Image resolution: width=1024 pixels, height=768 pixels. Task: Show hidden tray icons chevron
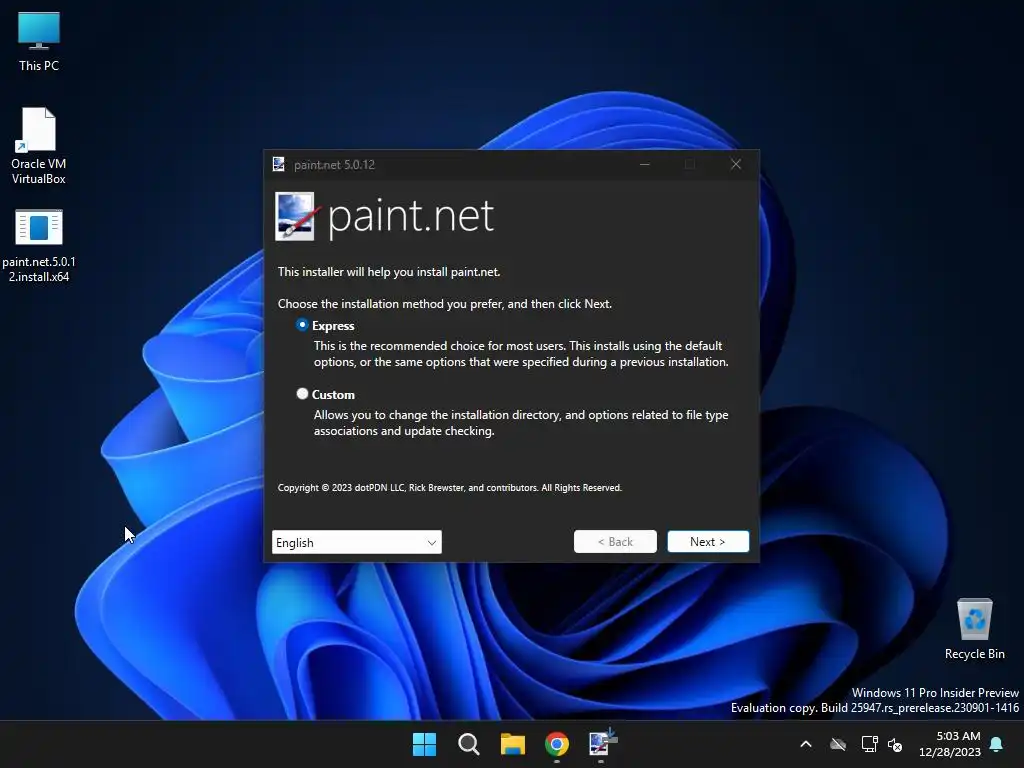pos(806,744)
